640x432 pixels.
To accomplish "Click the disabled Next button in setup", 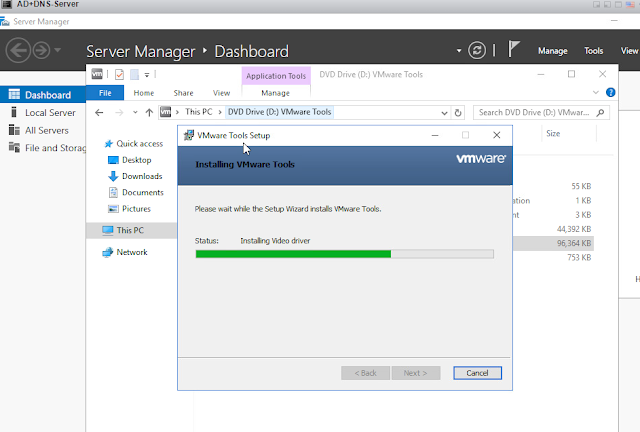I will (x=416, y=373).
